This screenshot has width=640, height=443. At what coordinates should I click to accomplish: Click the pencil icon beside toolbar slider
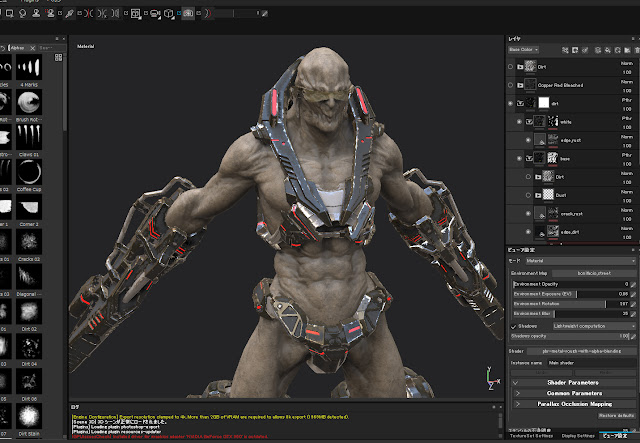pos(264,13)
